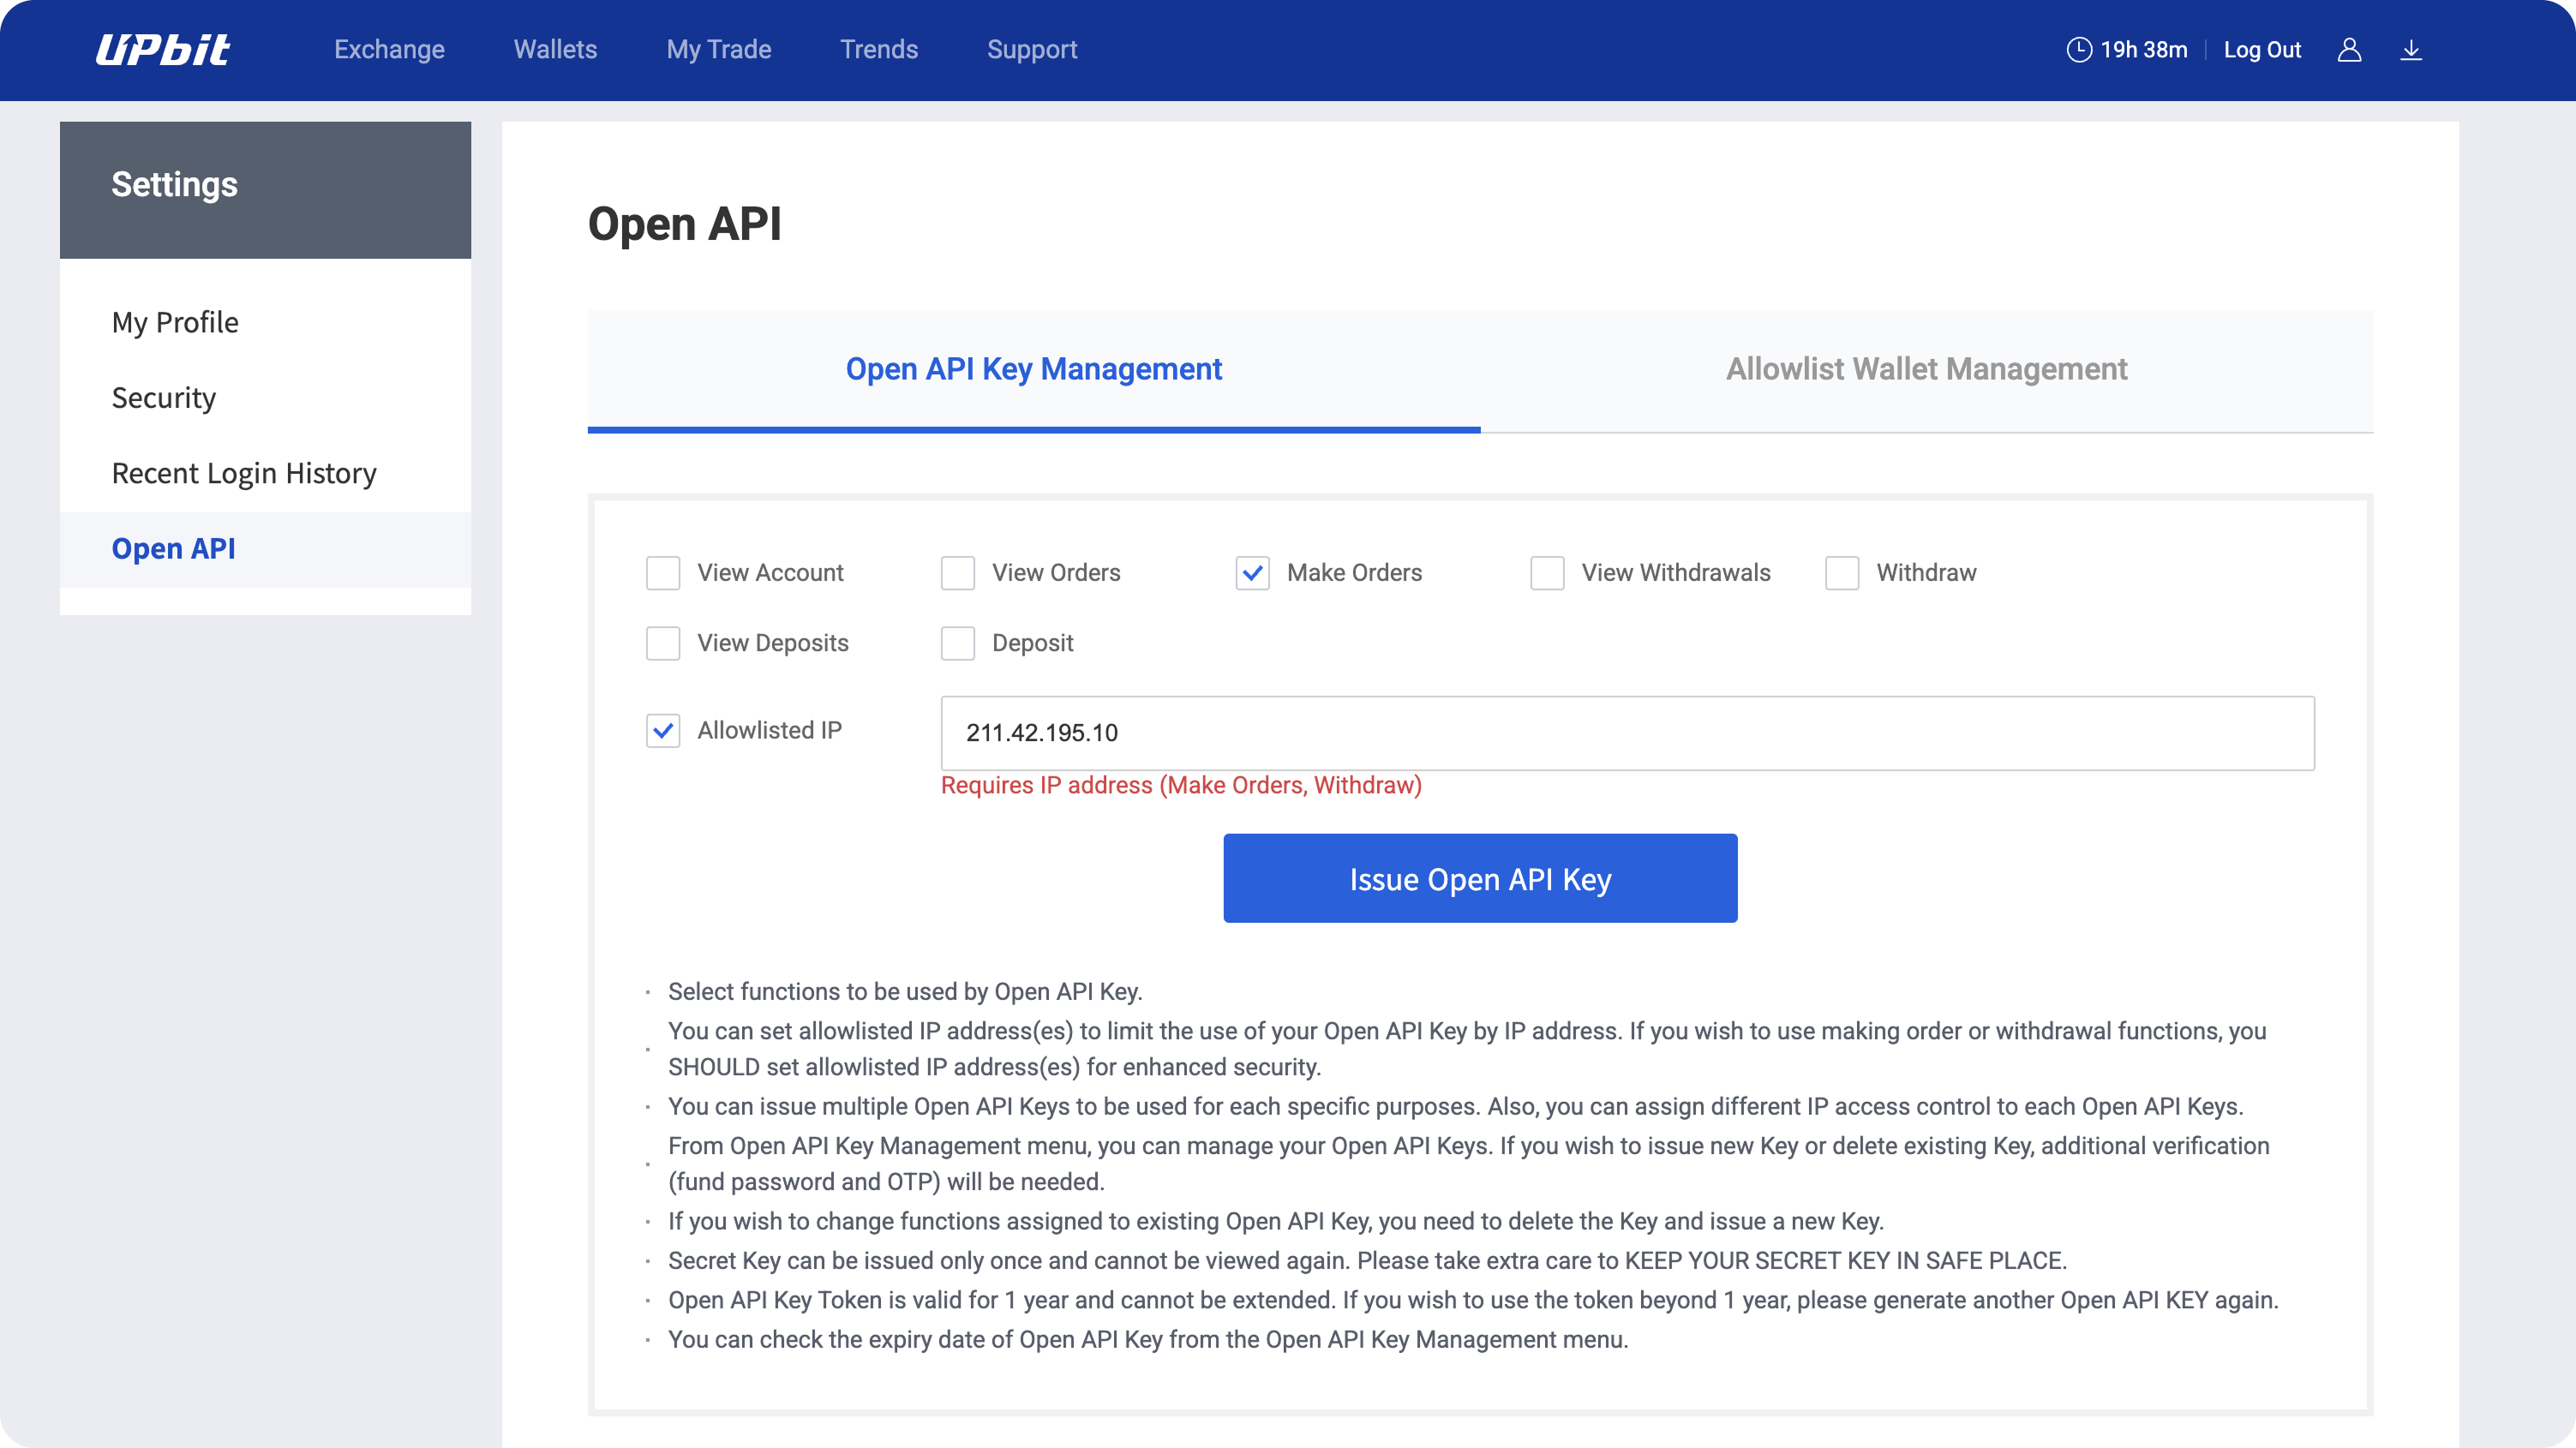Disable the Allowlisted IP checkbox
Screen dimensions: 2576x1448
pyautogui.click(x=663, y=731)
